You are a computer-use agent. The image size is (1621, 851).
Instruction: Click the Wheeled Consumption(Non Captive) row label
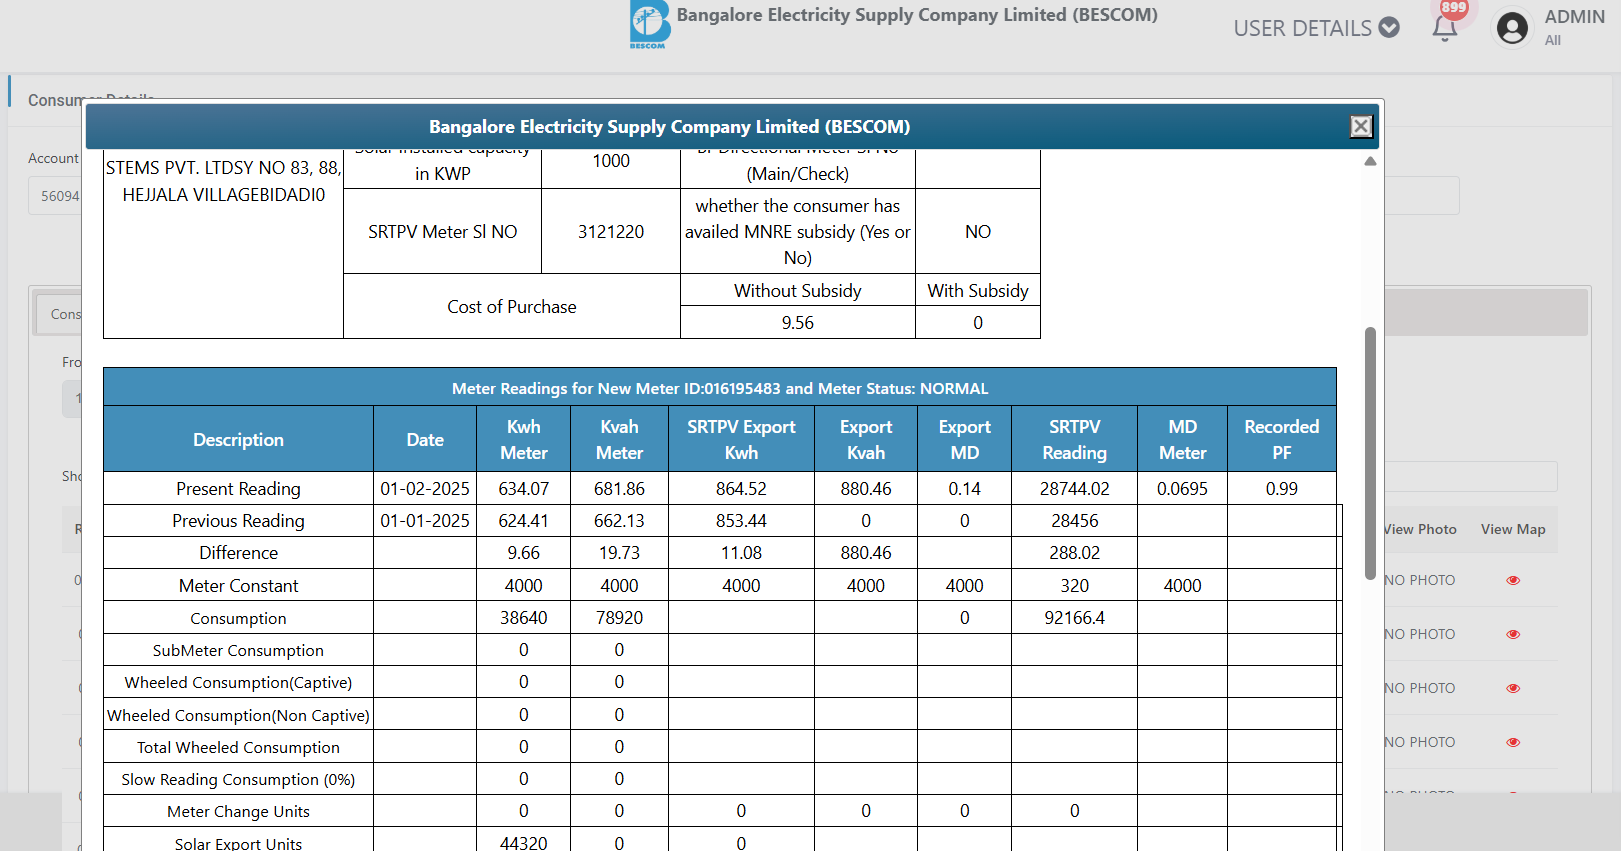(x=238, y=715)
